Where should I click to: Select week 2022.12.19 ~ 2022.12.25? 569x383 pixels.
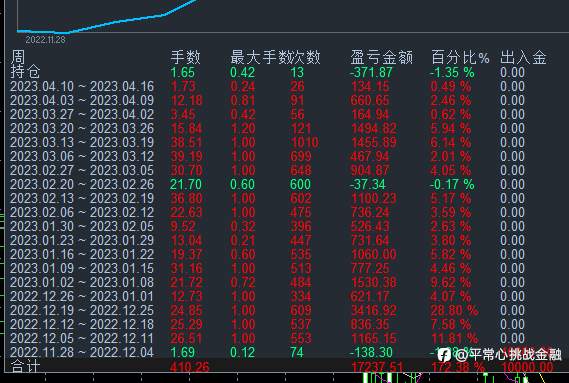(x=82, y=310)
